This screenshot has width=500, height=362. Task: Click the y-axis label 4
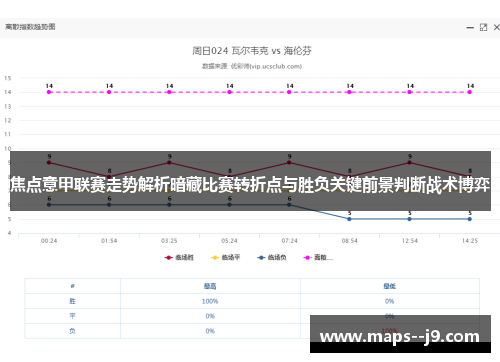click(9, 233)
